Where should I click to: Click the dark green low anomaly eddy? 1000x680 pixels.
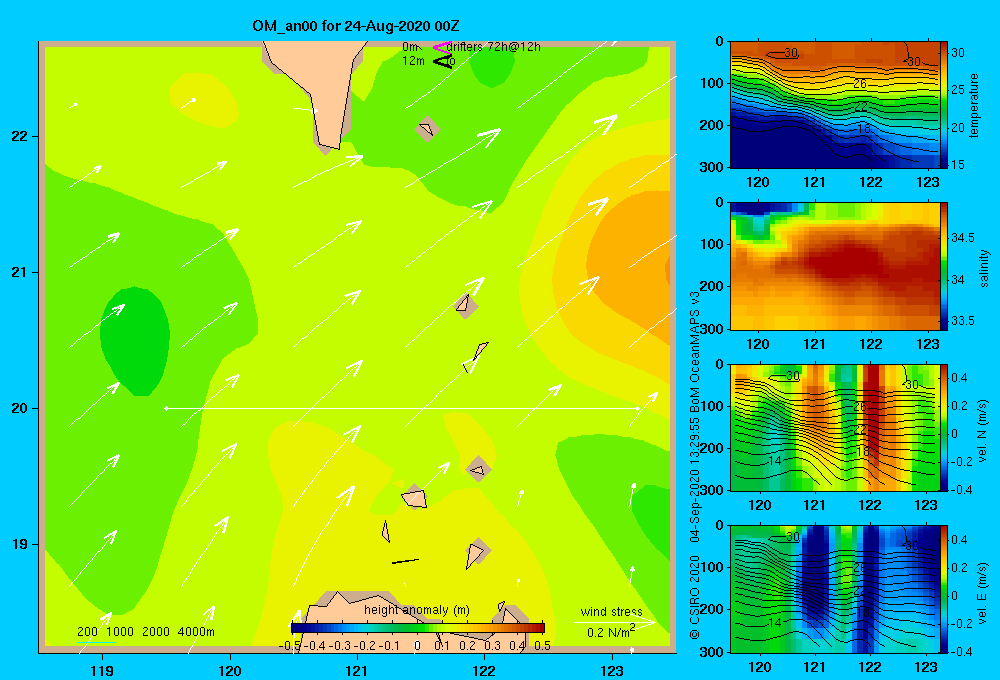point(135,340)
